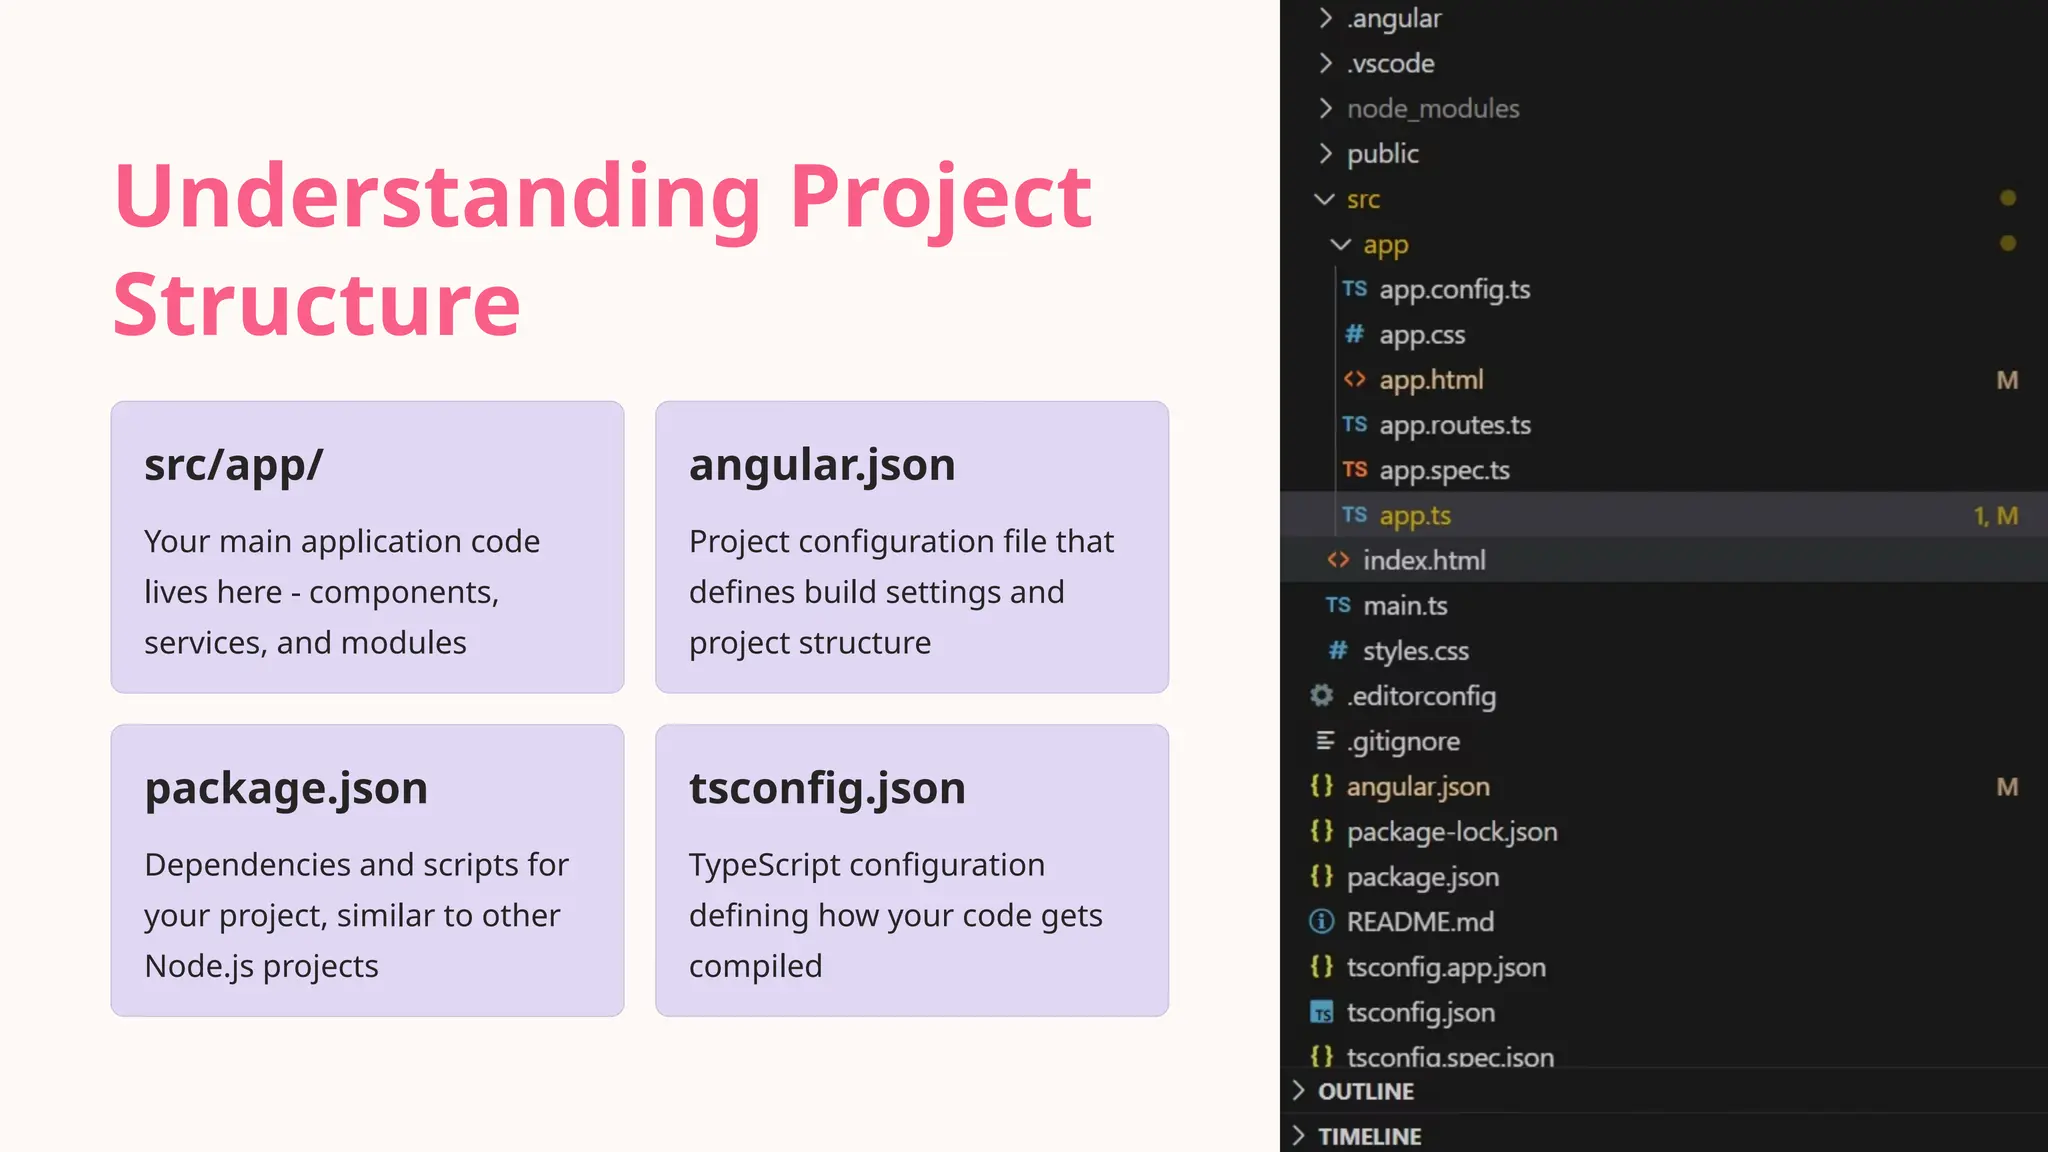Expand the public folder
Screen dimensions: 2048x1152
pyautogui.click(x=1382, y=153)
